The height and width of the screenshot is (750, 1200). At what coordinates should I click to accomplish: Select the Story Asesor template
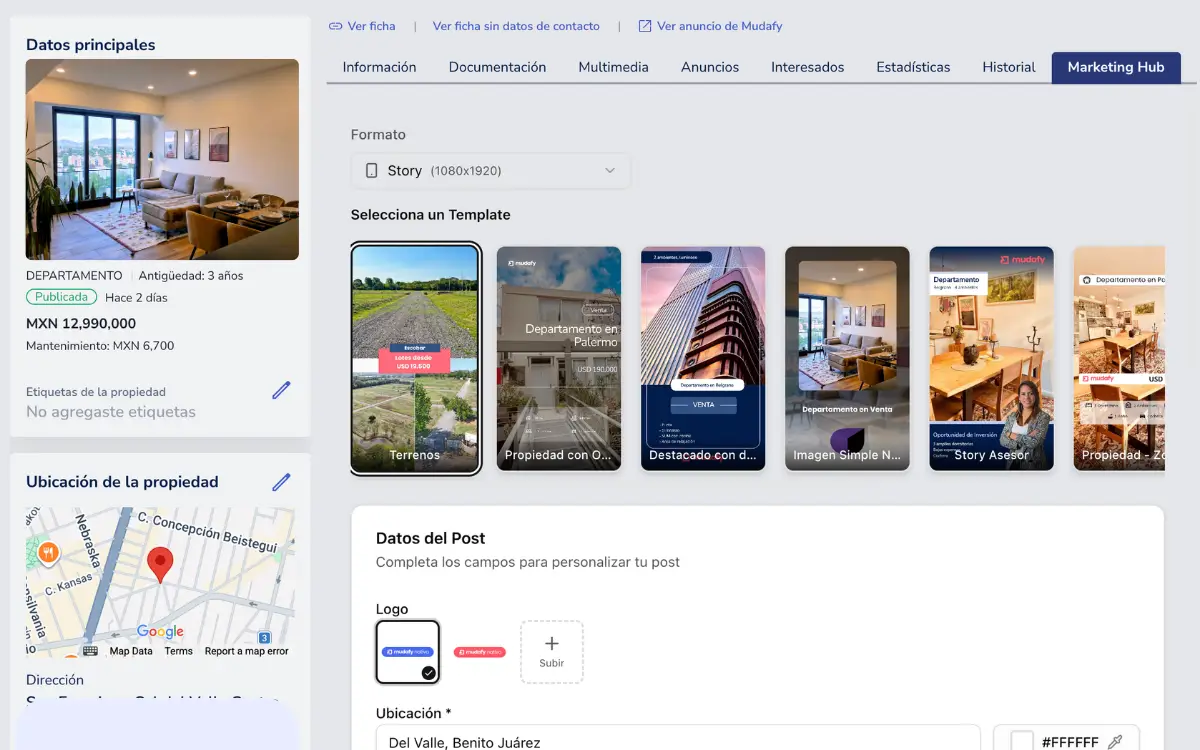pyautogui.click(x=991, y=358)
